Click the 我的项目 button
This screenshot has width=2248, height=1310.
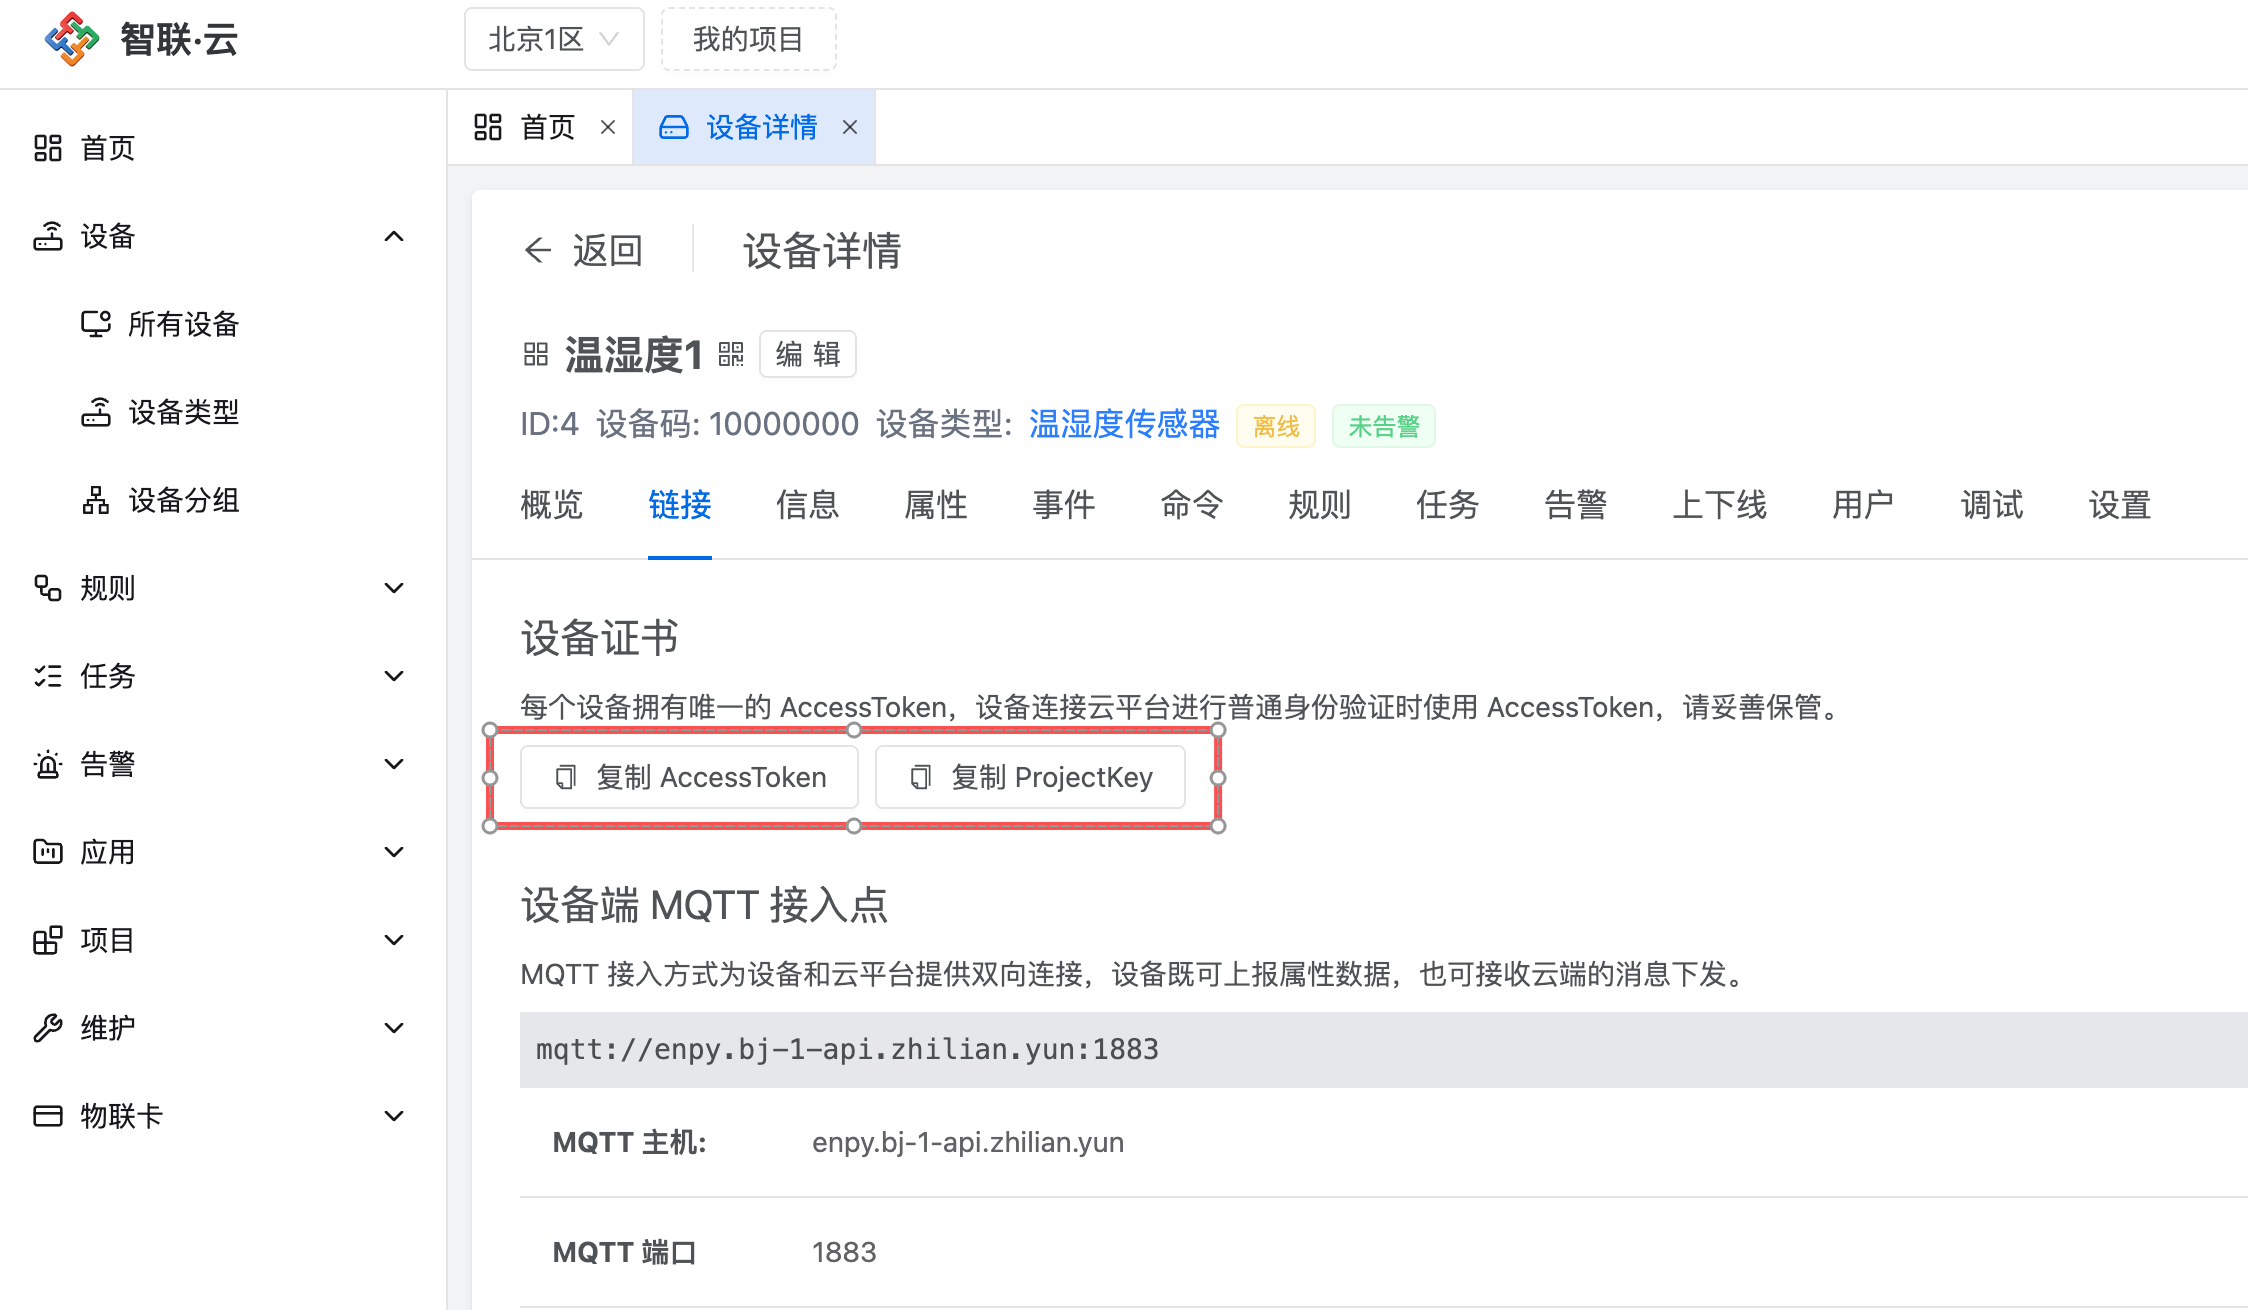pyautogui.click(x=748, y=39)
